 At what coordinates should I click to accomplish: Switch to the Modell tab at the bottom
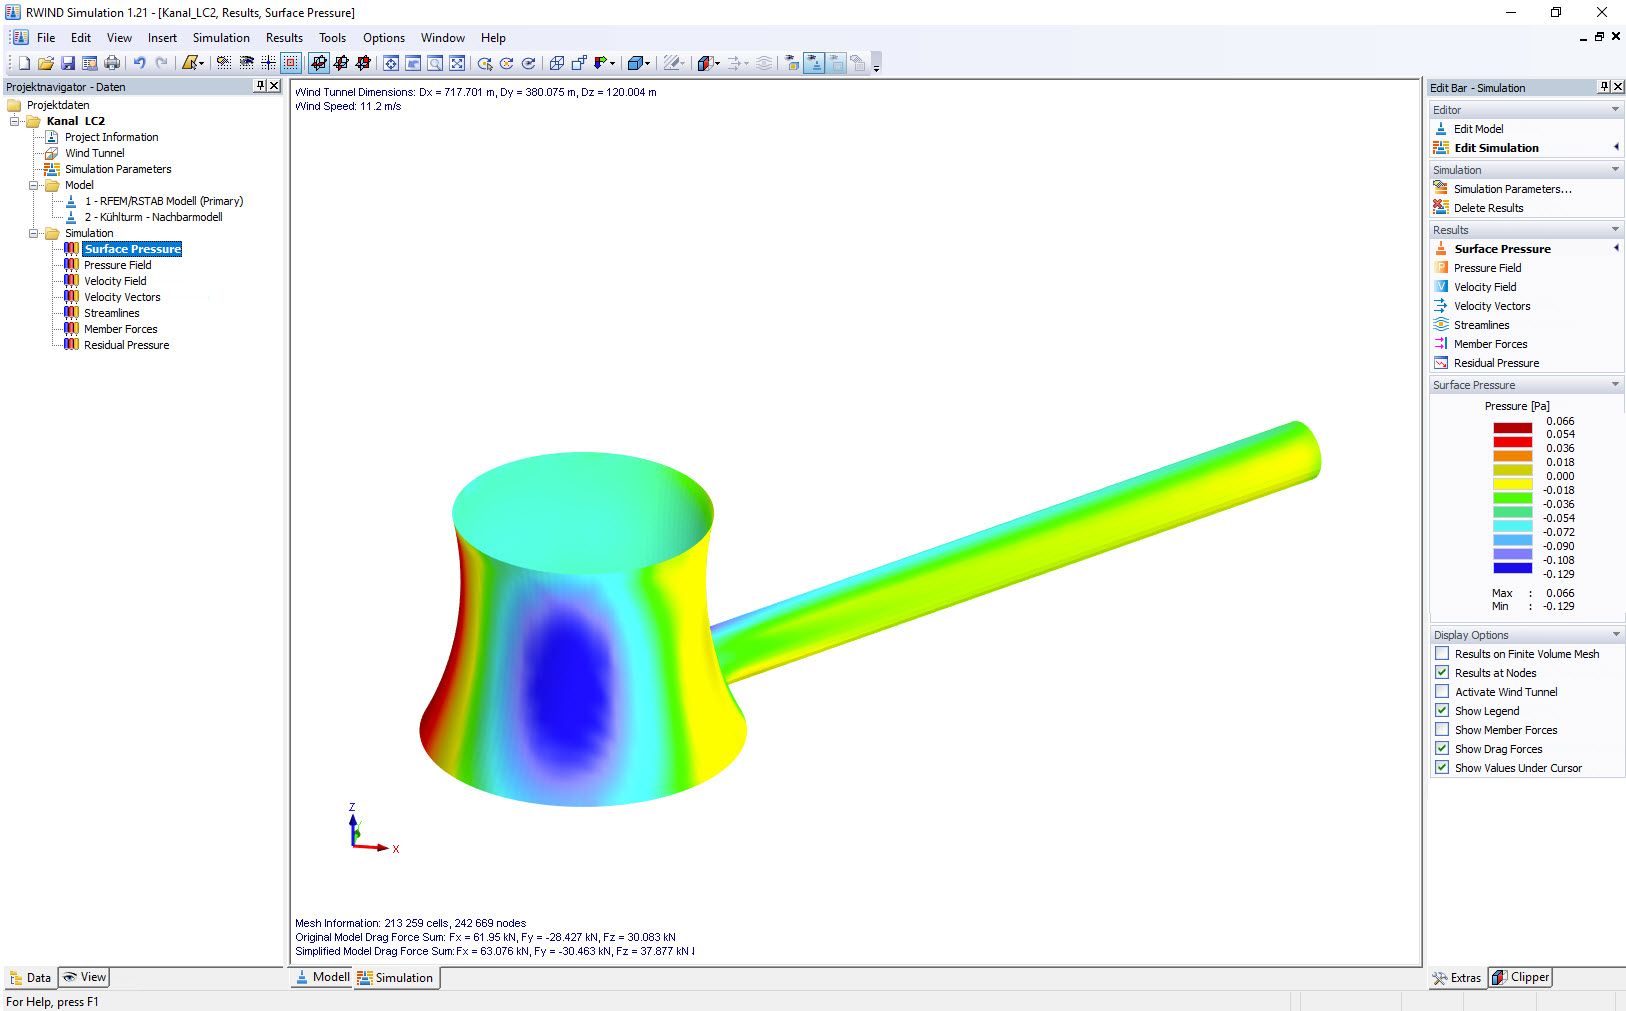[321, 978]
